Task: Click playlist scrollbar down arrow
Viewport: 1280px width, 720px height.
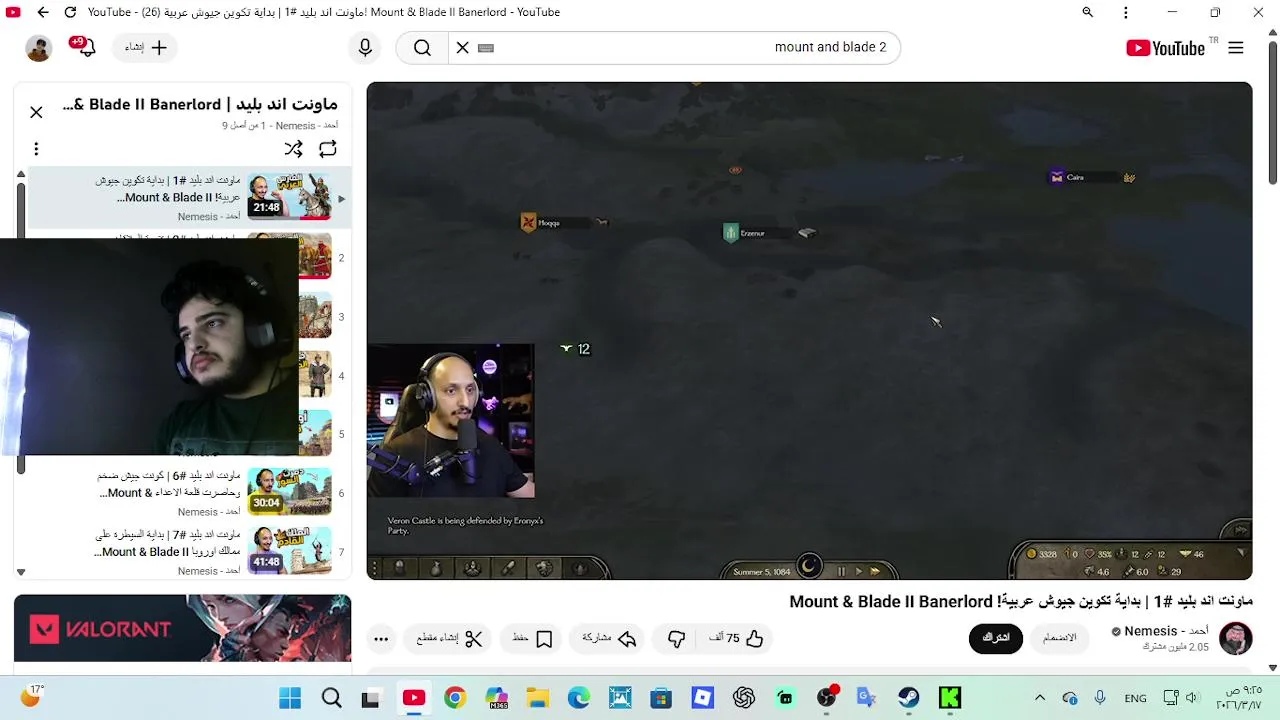Action: pyautogui.click(x=20, y=572)
